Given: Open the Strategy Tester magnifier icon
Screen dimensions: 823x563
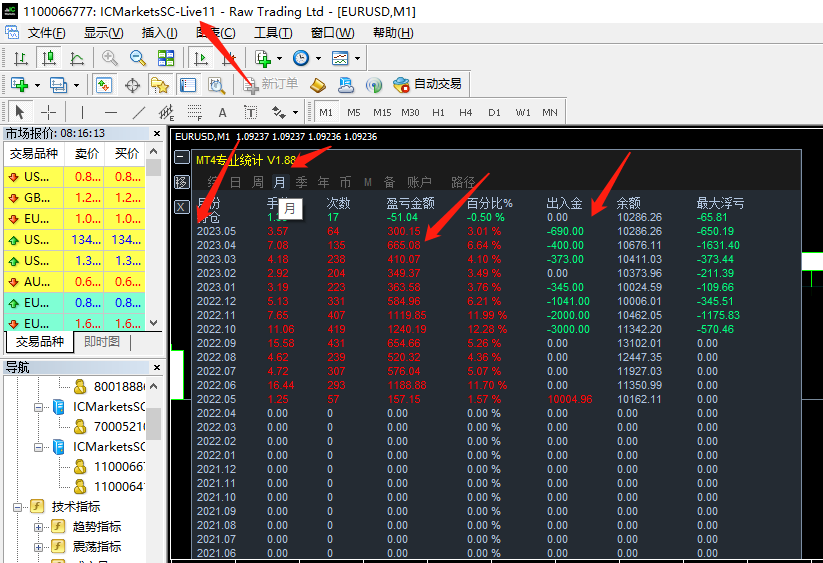Looking at the screenshot, I should [x=216, y=84].
